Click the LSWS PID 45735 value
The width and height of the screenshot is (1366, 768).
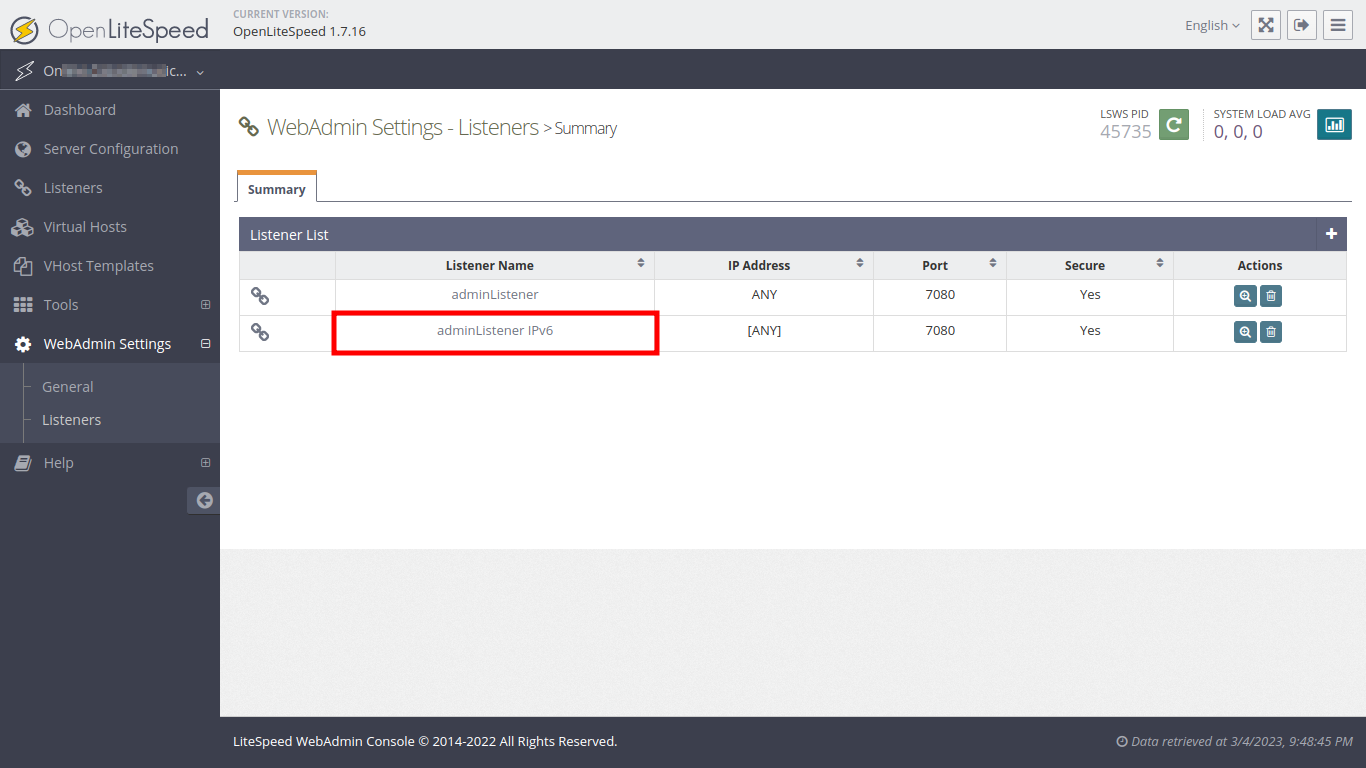pyautogui.click(x=1126, y=132)
